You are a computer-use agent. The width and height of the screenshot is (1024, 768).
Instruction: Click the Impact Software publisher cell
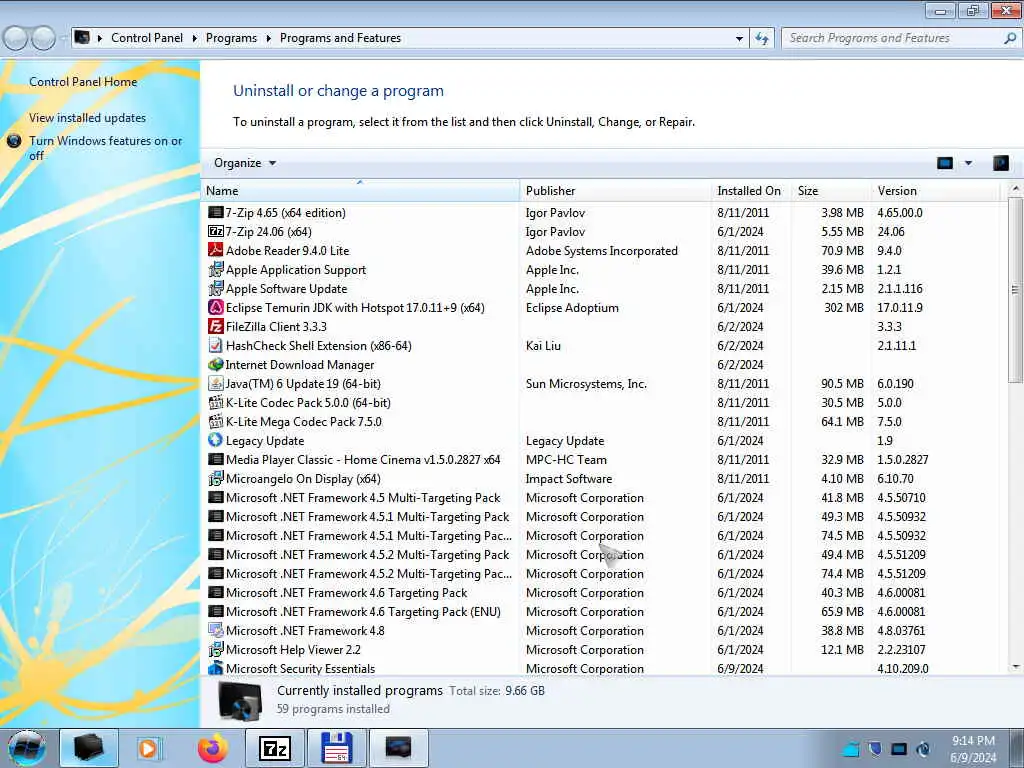point(569,479)
